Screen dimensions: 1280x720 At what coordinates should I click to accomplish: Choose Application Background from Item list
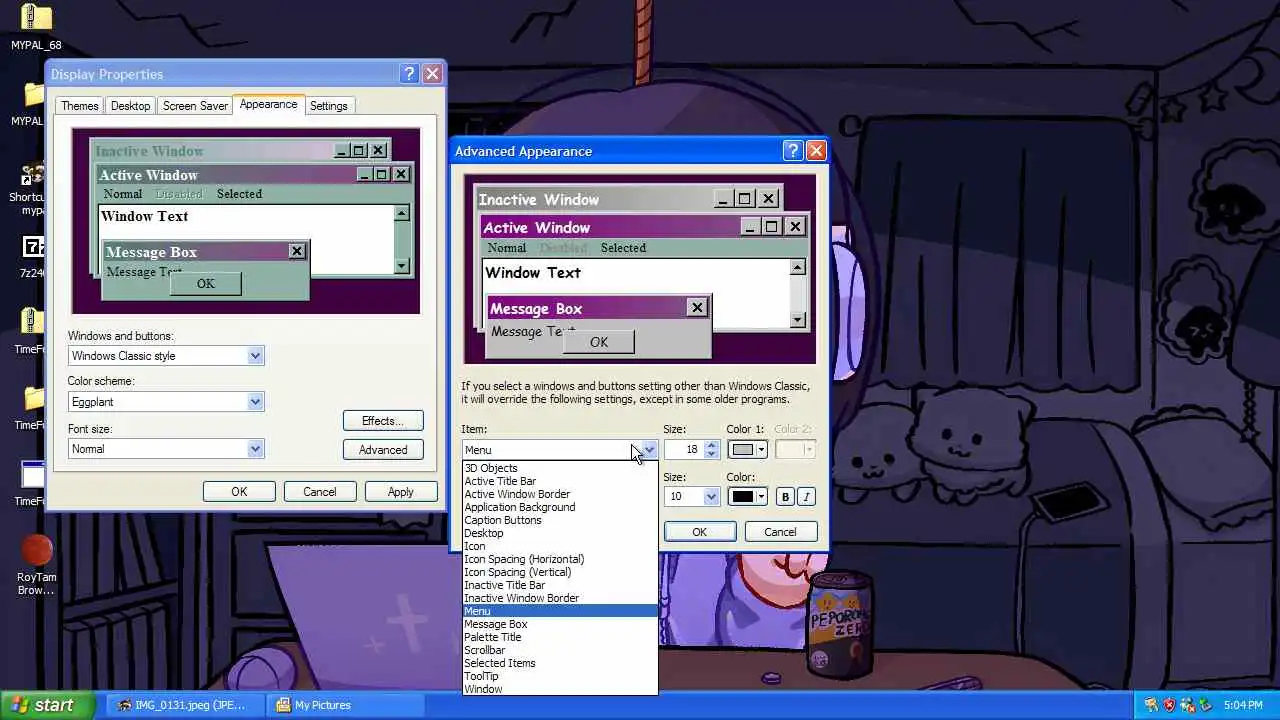[560, 507]
